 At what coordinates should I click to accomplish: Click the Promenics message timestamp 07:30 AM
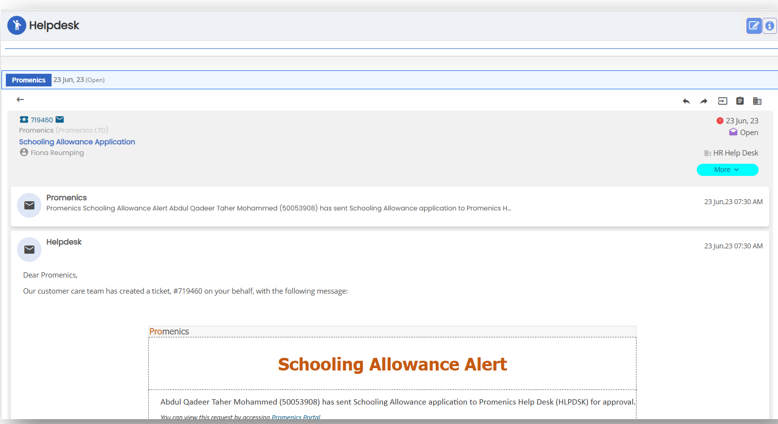coord(733,202)
